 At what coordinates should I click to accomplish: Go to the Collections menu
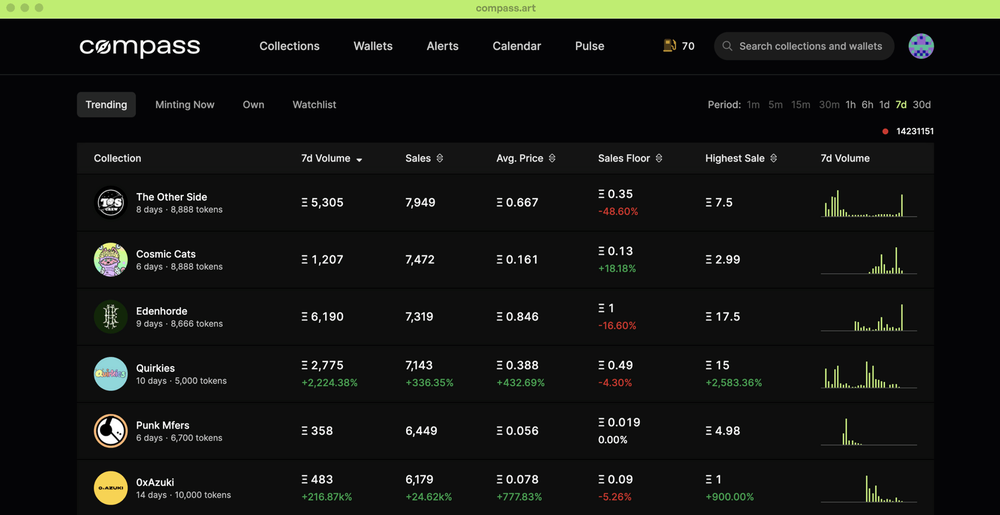click(290, 46)
